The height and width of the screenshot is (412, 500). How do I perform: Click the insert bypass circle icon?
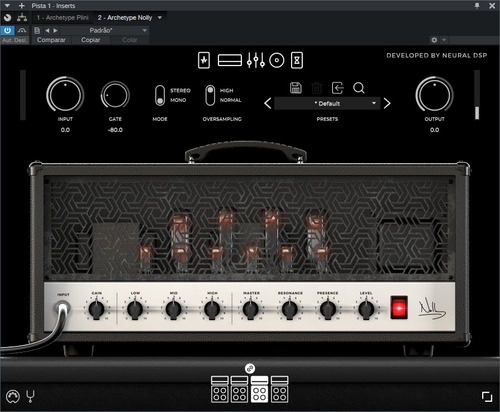pyautogui.click(x=7, y=17)
